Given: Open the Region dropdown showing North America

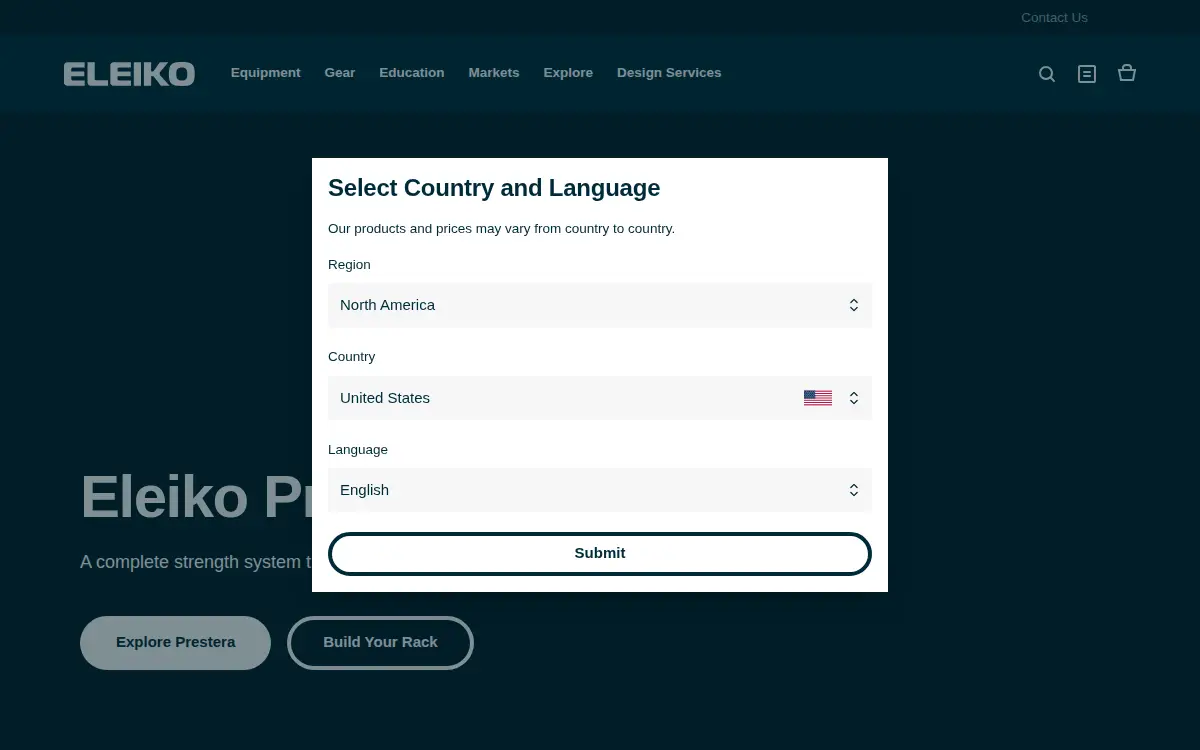Looking at the screenshot, I should [600, 305].
